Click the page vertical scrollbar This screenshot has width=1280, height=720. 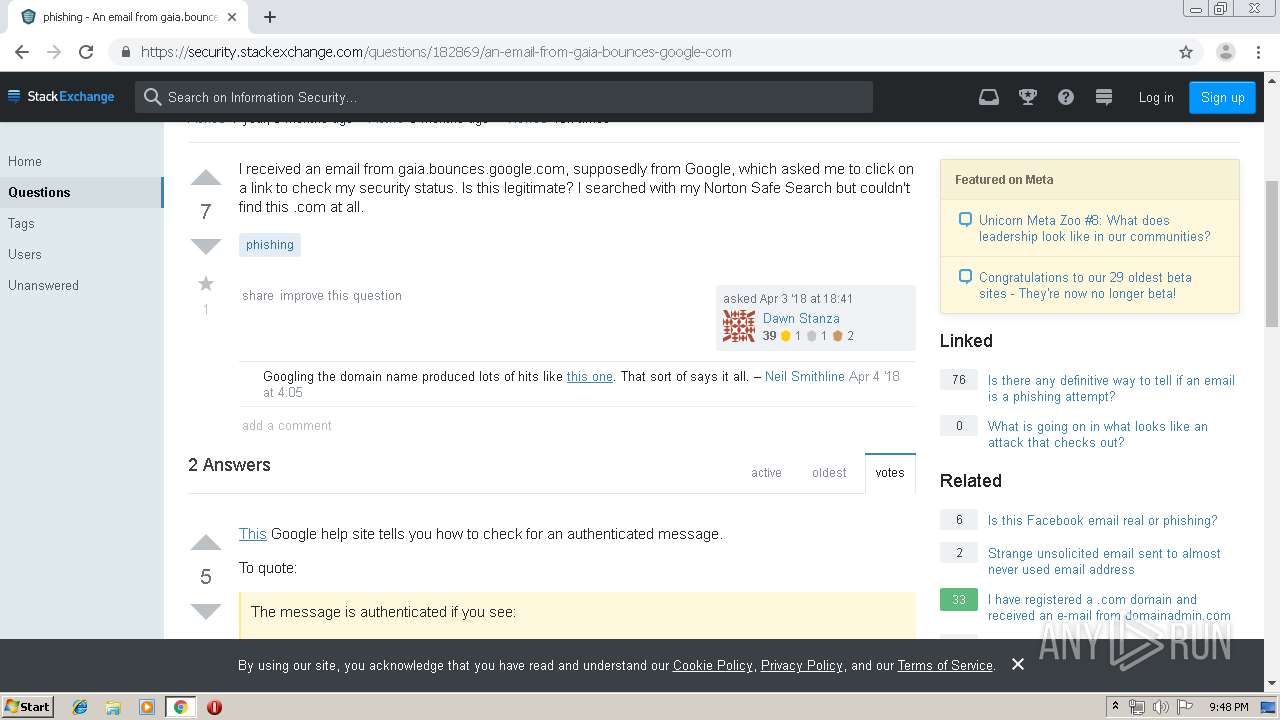(x=1272, y=254)
